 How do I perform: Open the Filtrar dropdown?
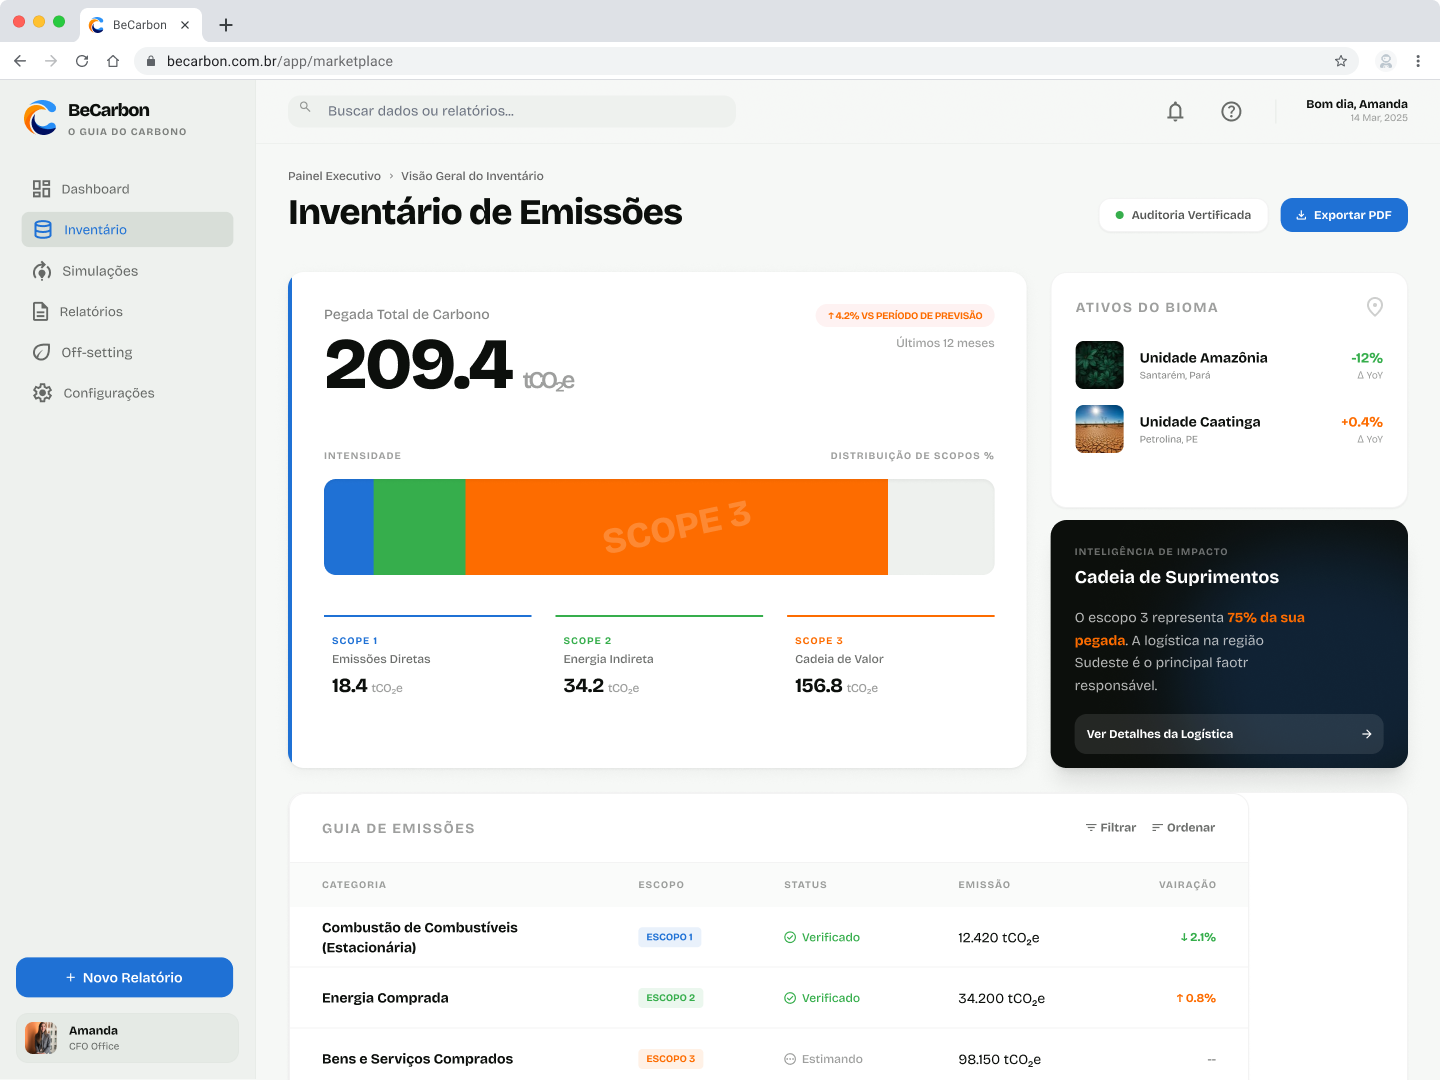[x=1110, y=827]
